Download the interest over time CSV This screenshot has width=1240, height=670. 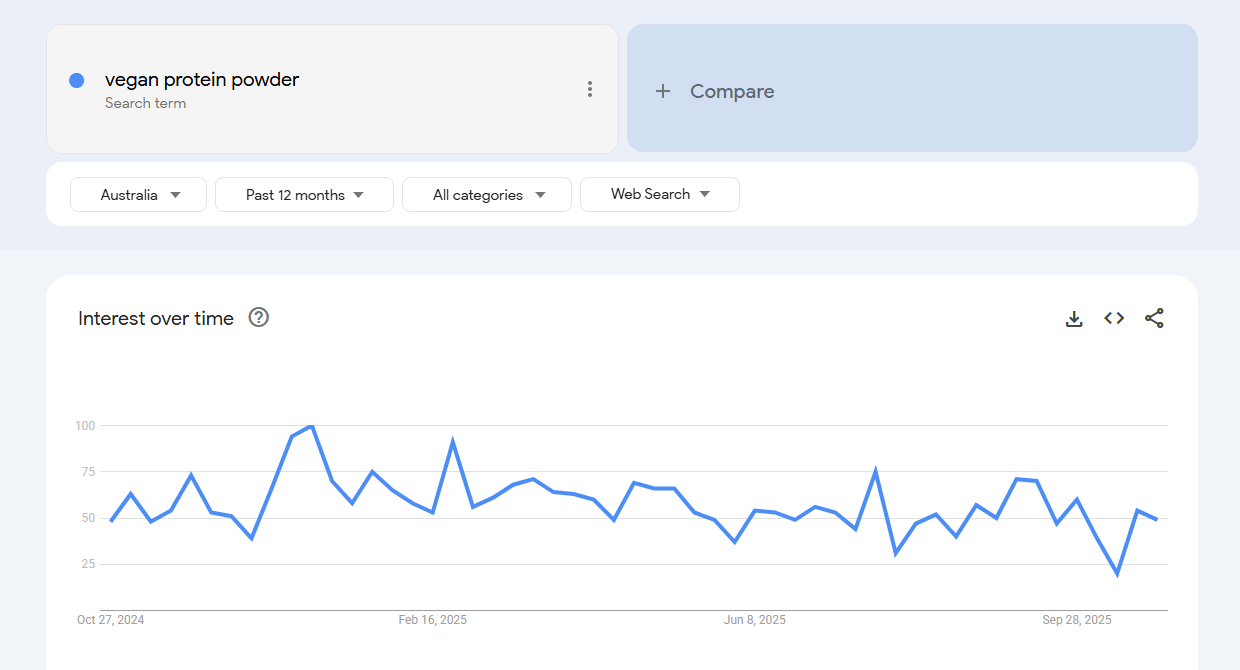point(1074,318)
